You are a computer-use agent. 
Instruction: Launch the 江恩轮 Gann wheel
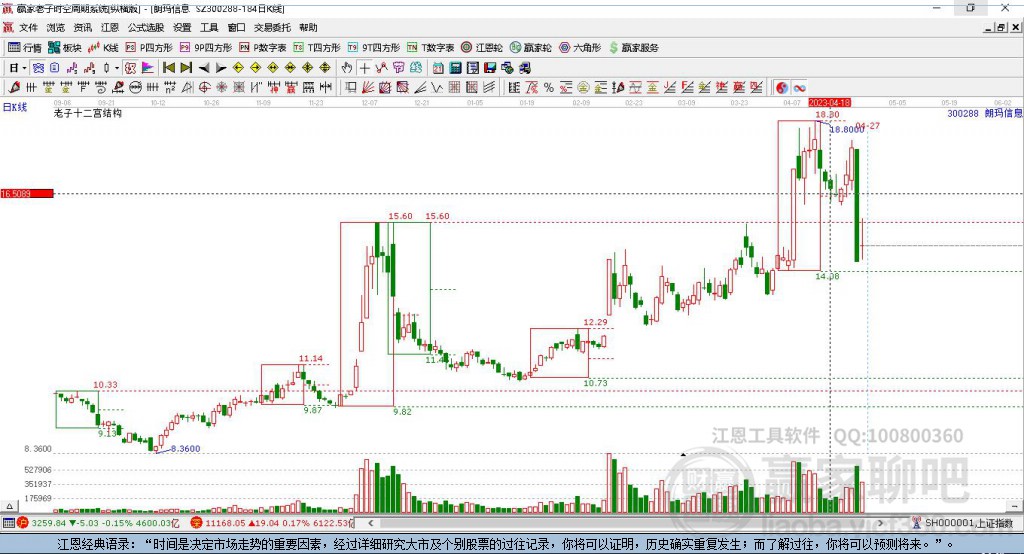pos(482,48)
